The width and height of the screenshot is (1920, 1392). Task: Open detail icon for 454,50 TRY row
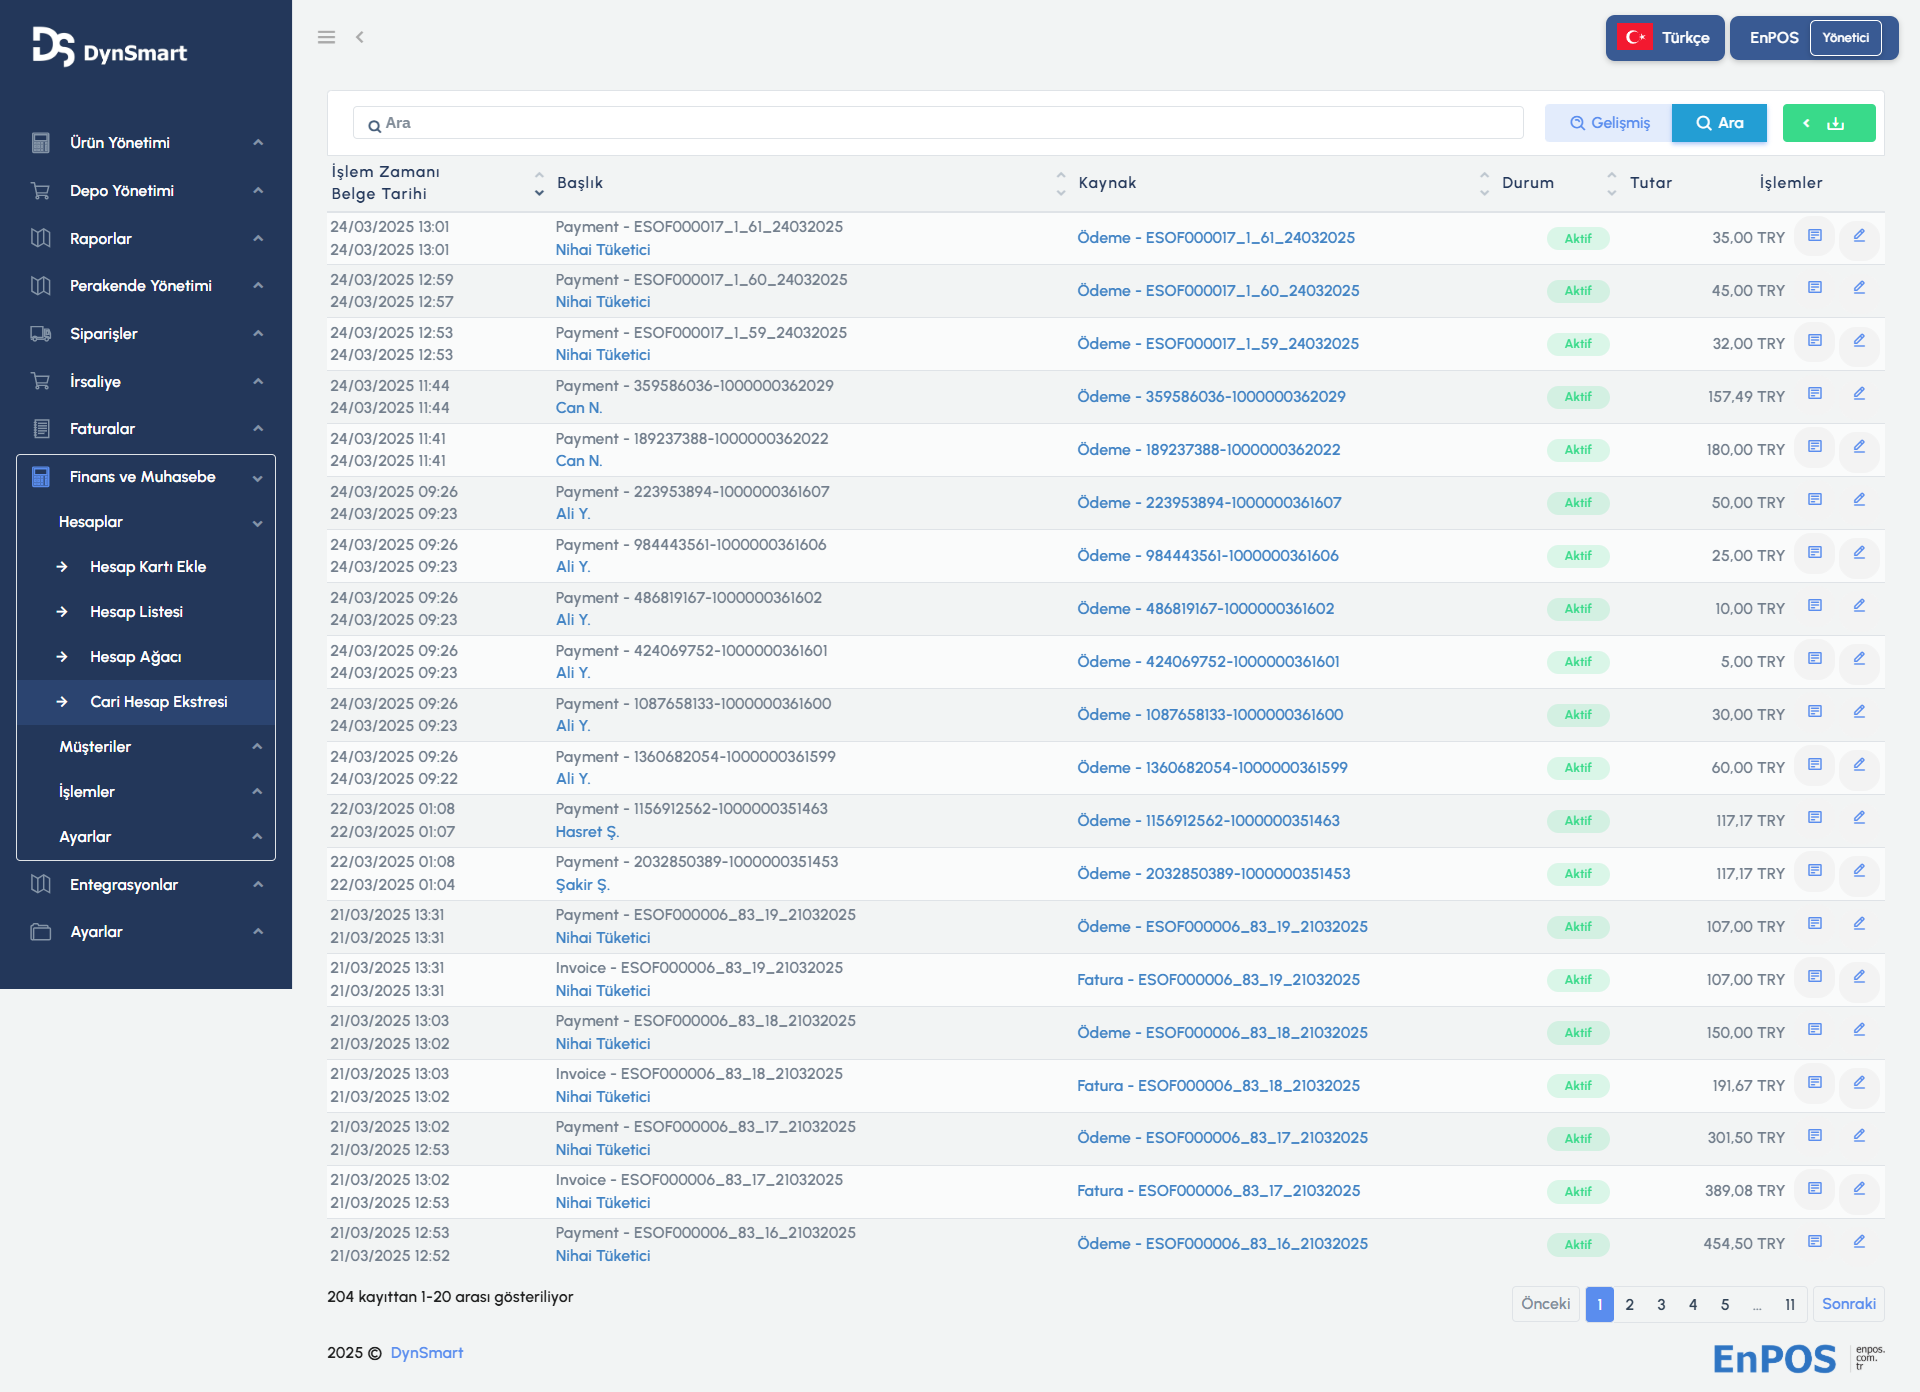pyautogui.click(x=1814, y=1242)
